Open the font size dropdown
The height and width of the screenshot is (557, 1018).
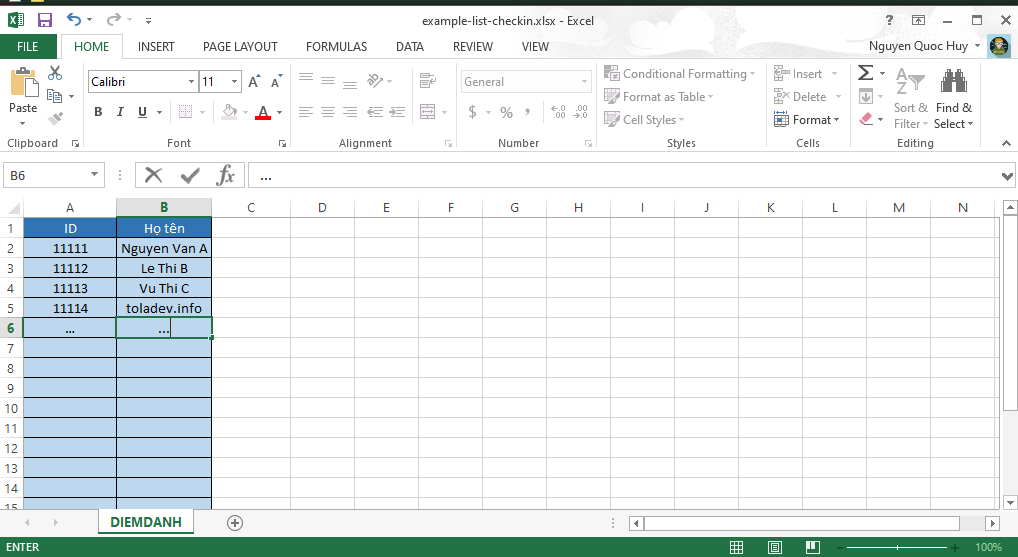[x=234, y=82]
